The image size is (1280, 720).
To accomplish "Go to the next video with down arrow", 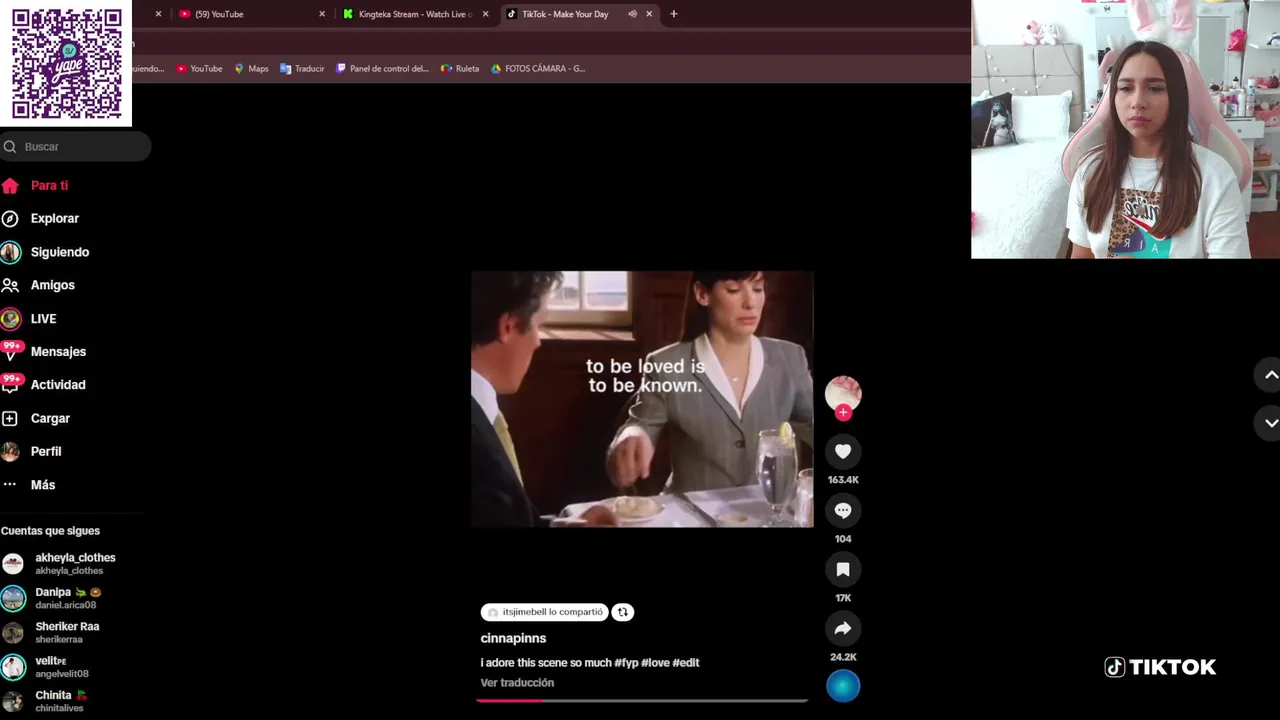I will [1271, 423].
